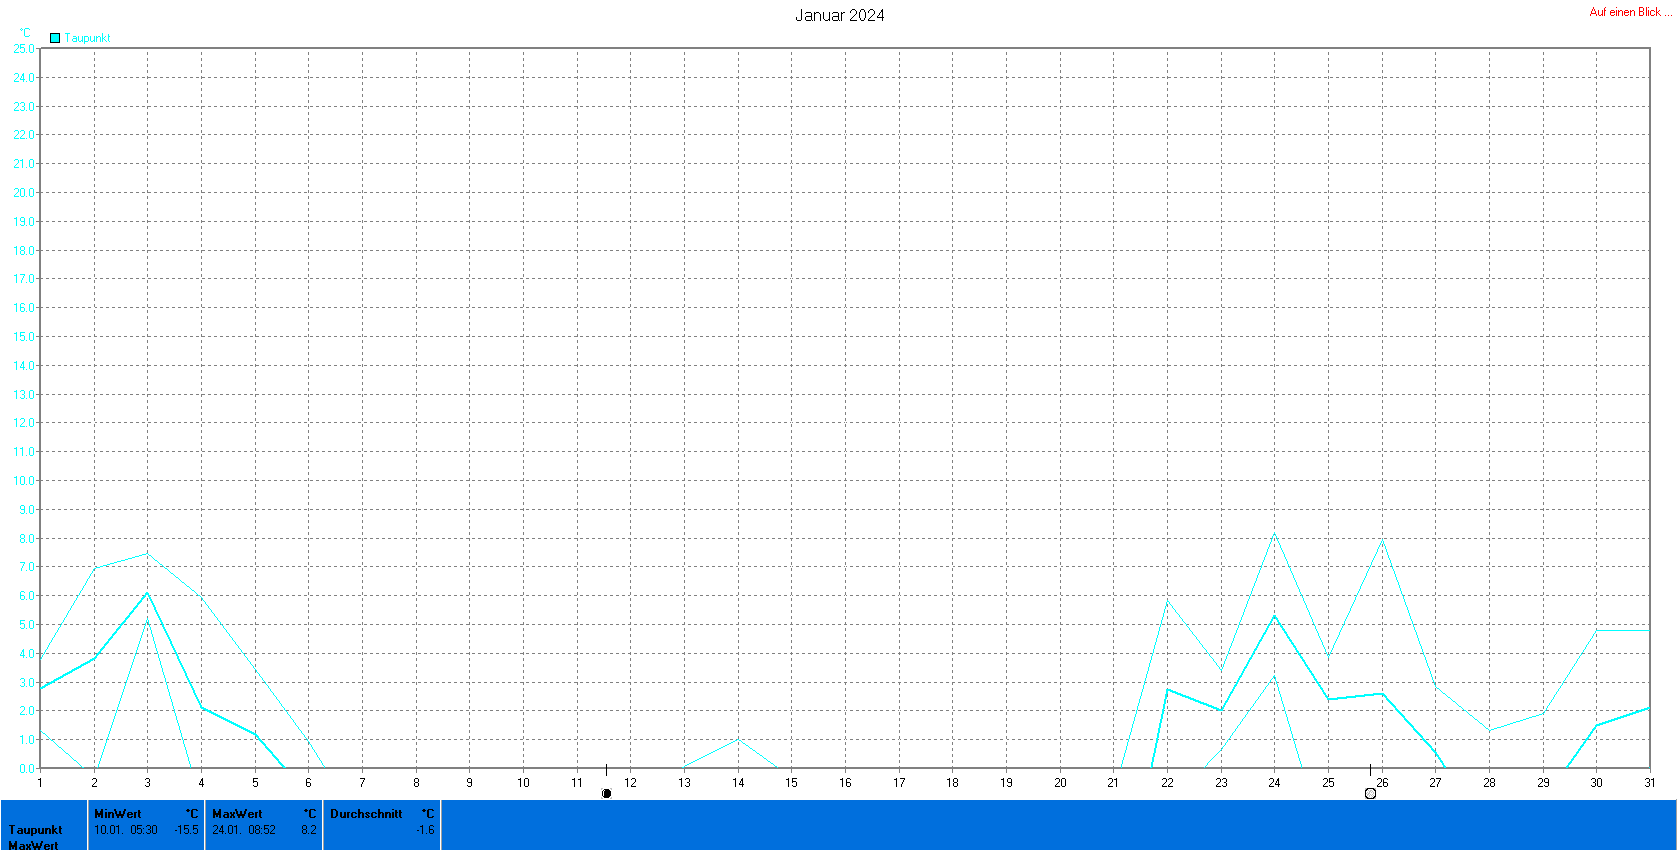
Task: Click the 25.0 y-axis label
Action: [23, 48]
